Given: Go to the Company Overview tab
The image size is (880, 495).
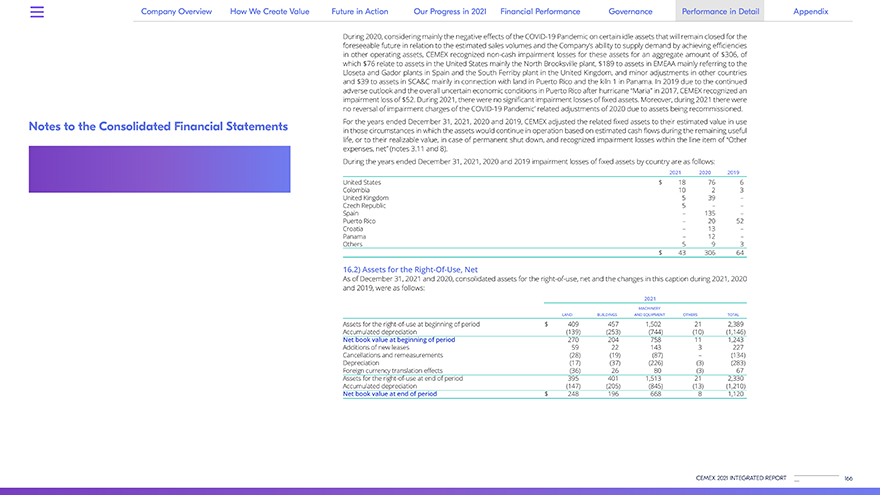Looking at the screenshot, I should (176, 11).
